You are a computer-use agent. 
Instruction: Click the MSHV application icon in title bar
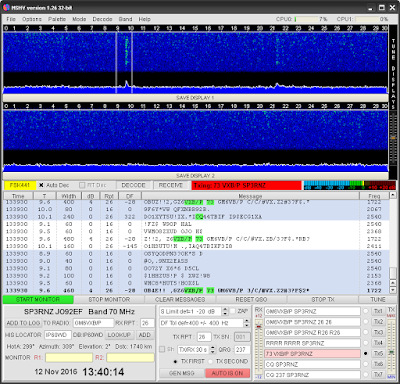click(6, 7)
